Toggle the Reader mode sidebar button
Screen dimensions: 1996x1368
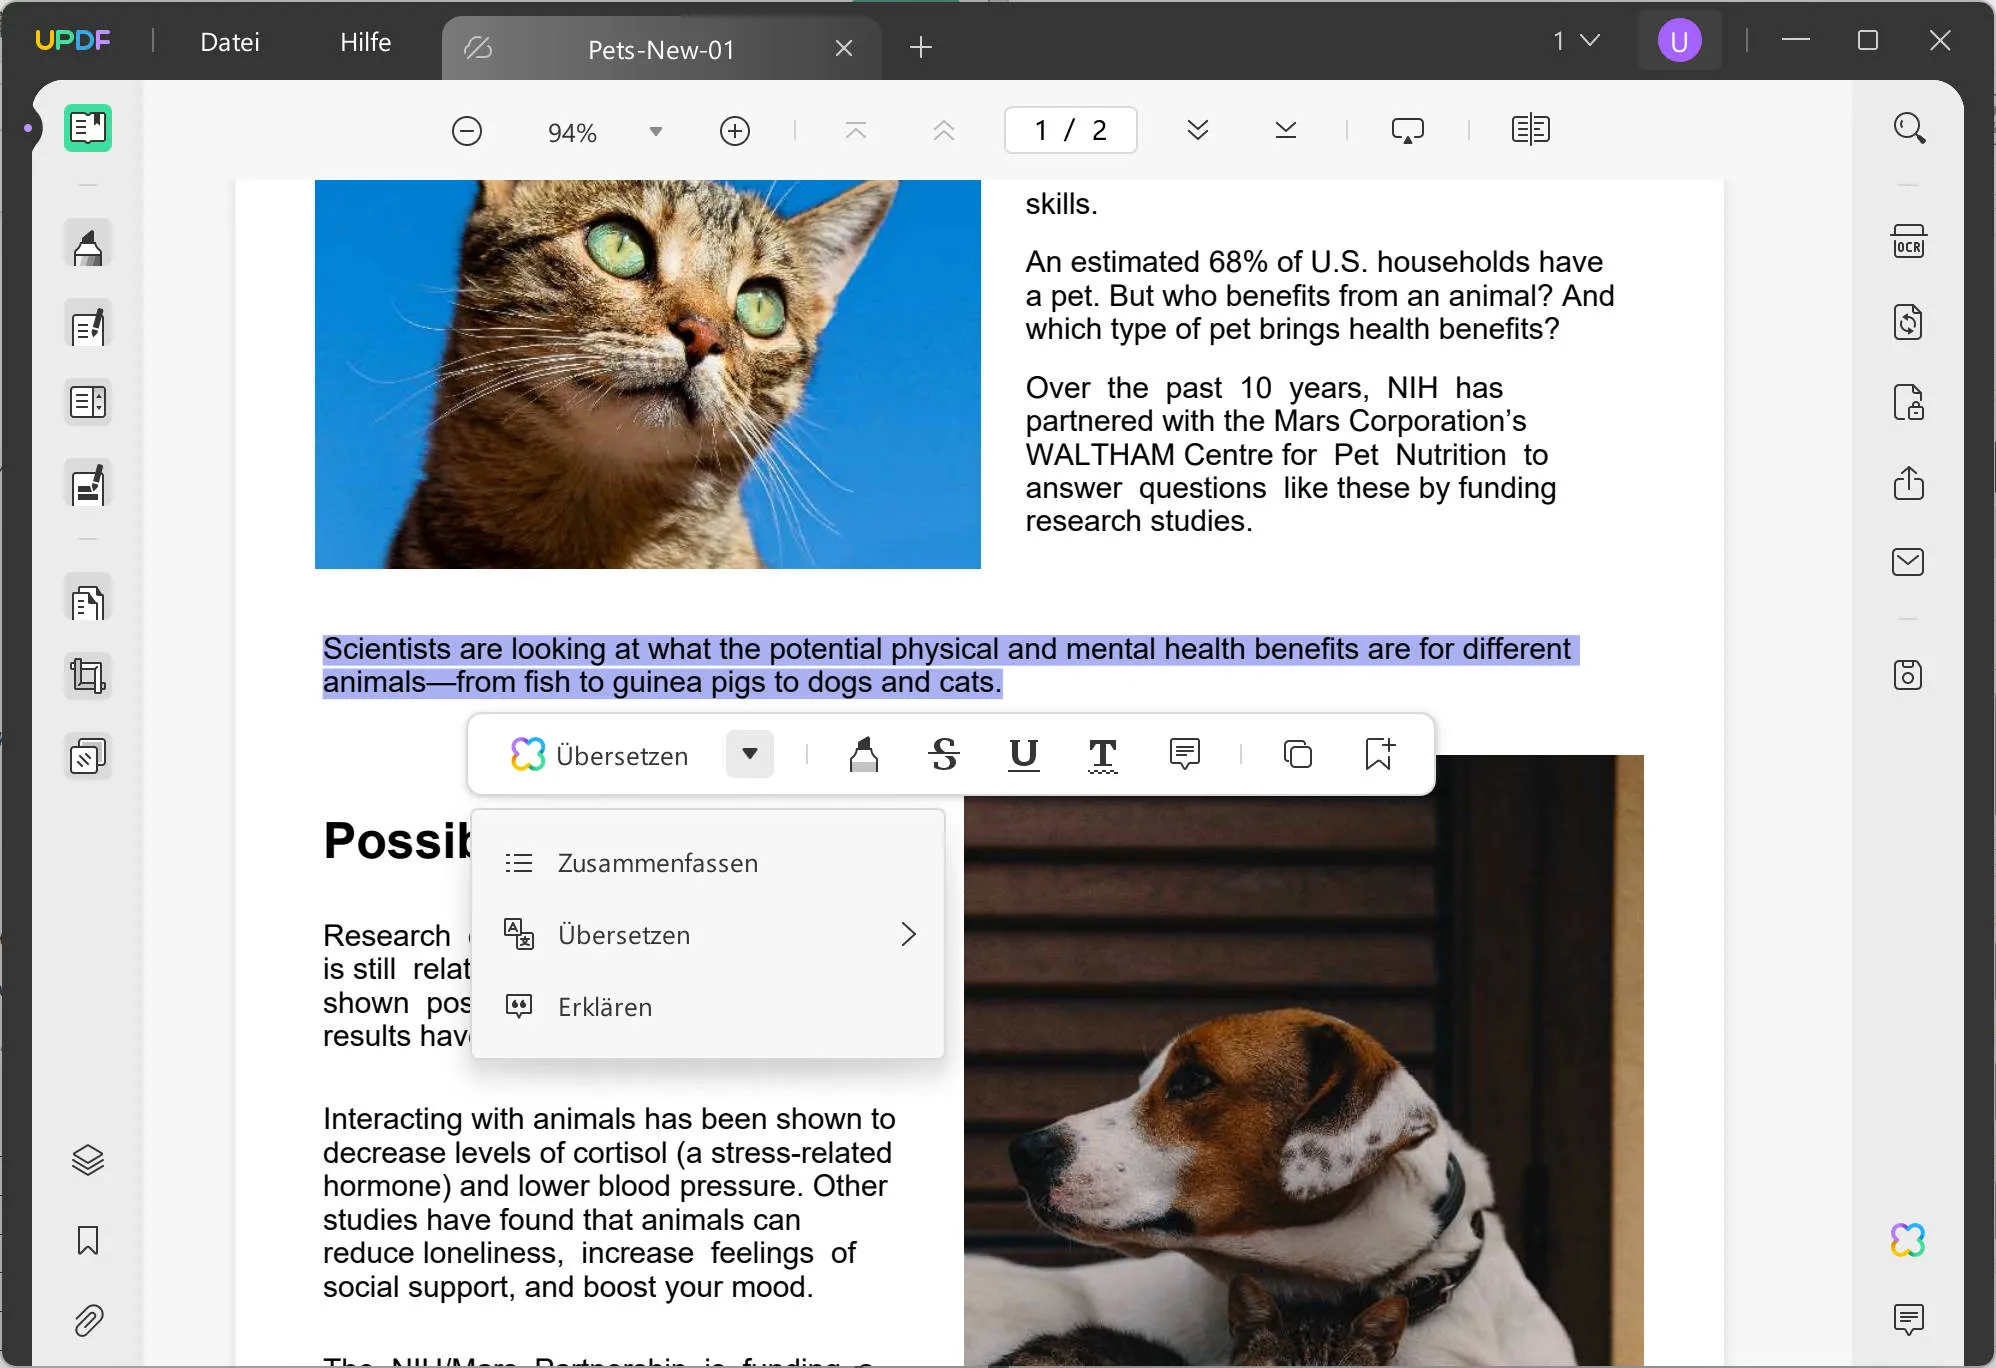point(88,128)
